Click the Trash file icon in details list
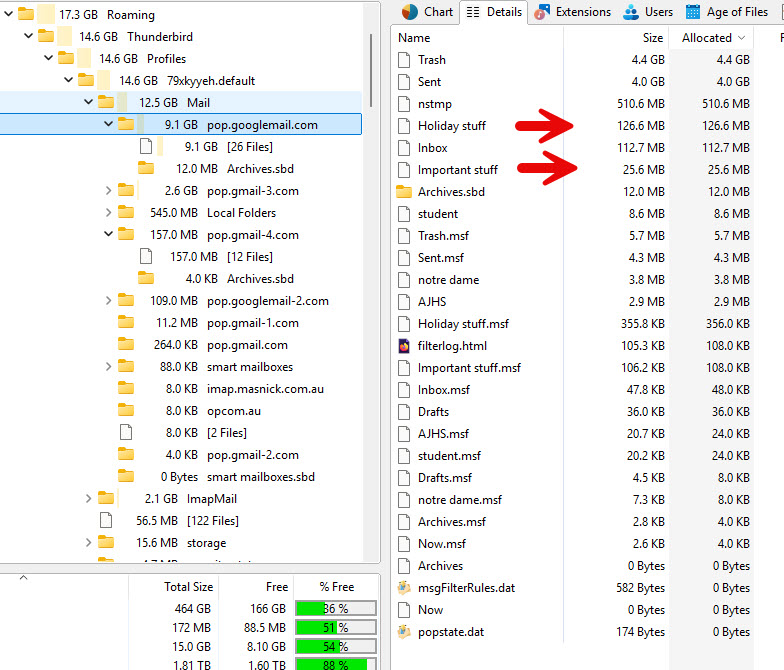This screenshot has width=784, height=670. (x=404, y=60)
